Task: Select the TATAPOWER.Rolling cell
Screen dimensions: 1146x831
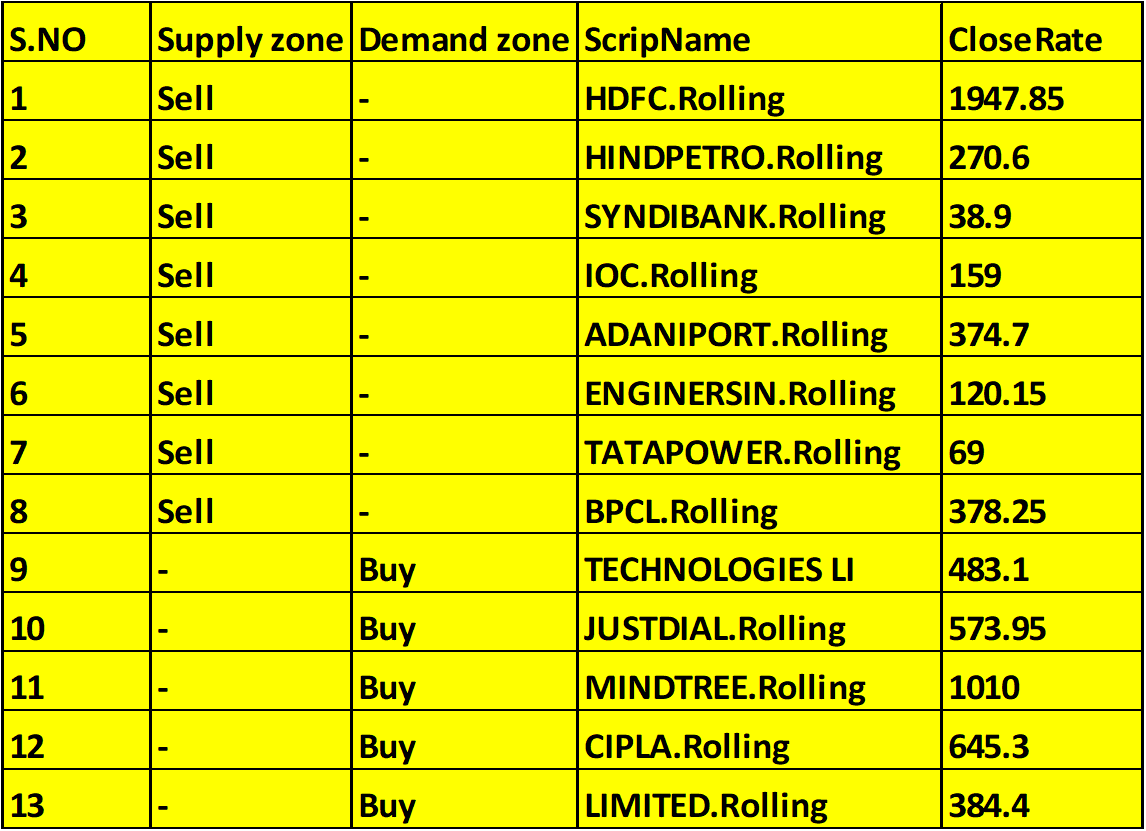Action: point(742,453)
